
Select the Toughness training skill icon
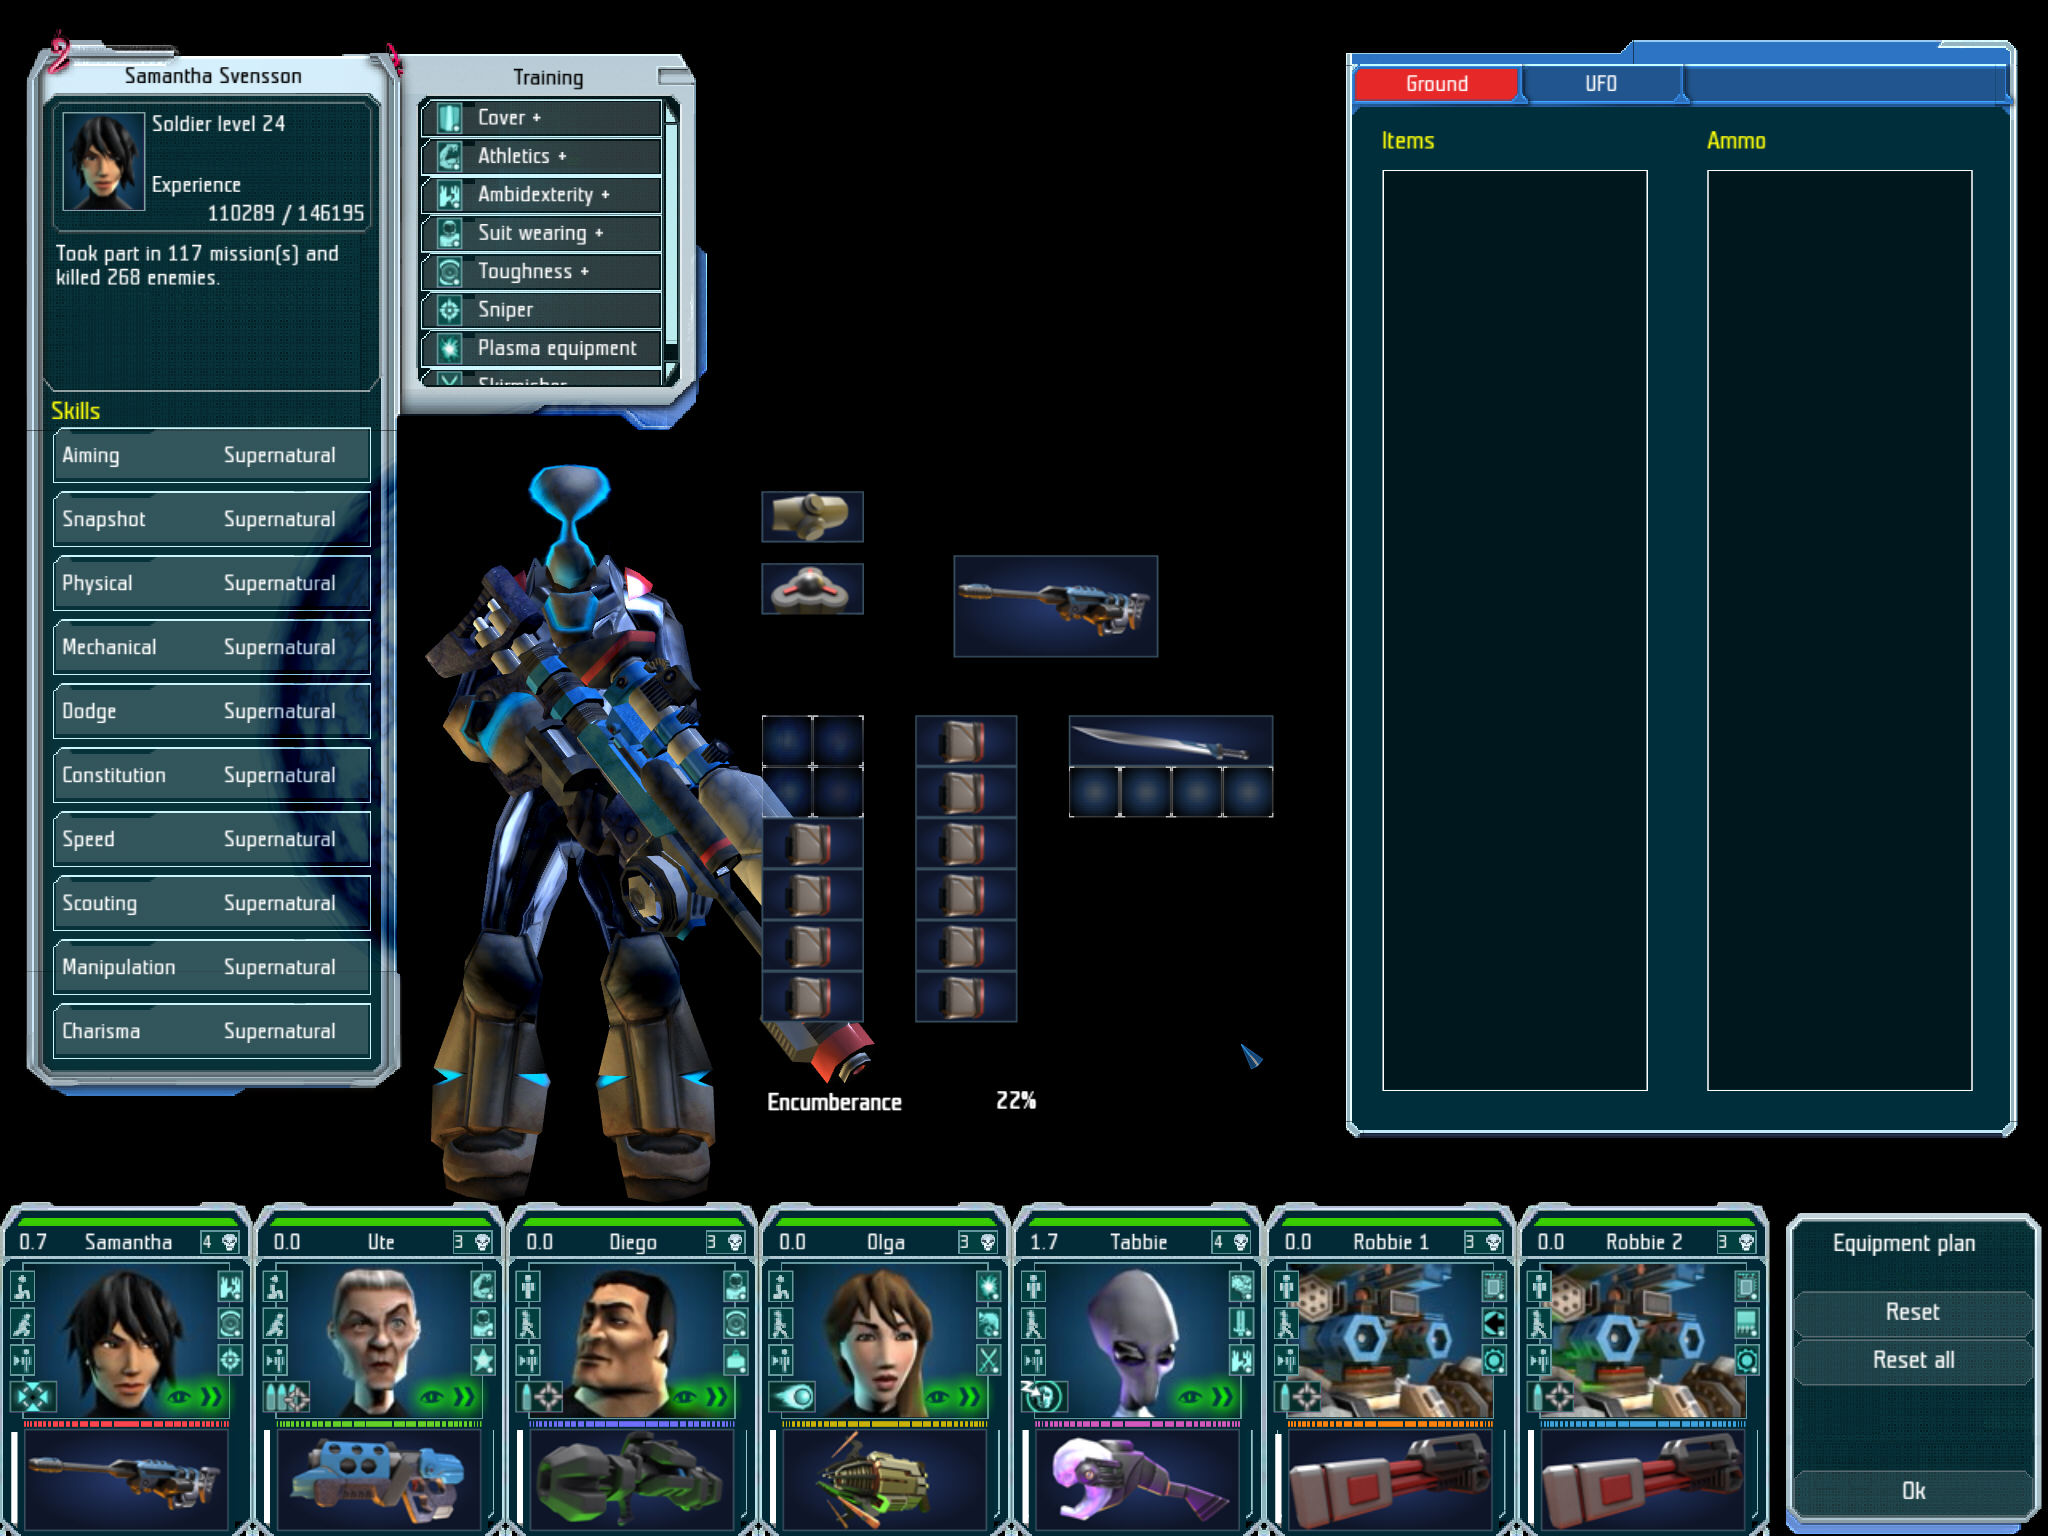click(x=452, y=269)
